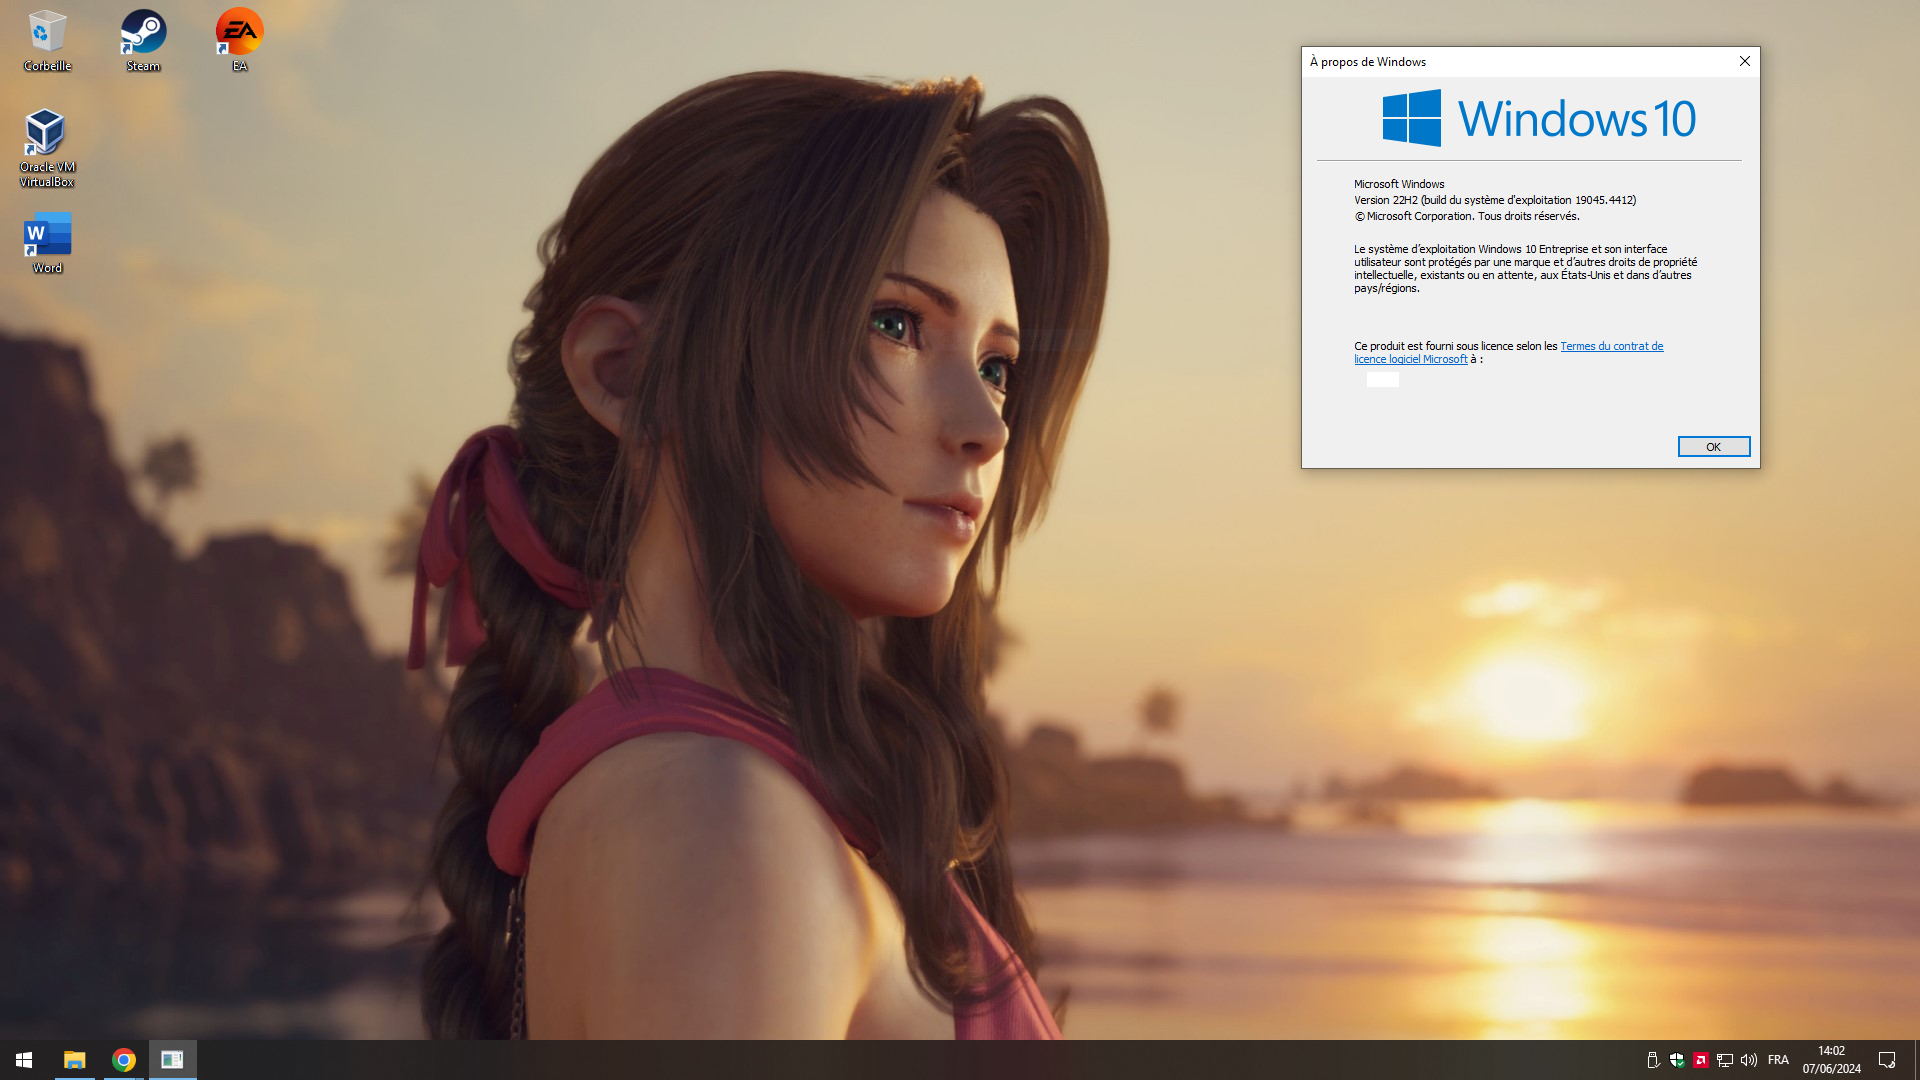Open Windows Security shield tray icon
Image resolution: width=1920 pixels, height=1080 pixels.
[1677, 1060]
